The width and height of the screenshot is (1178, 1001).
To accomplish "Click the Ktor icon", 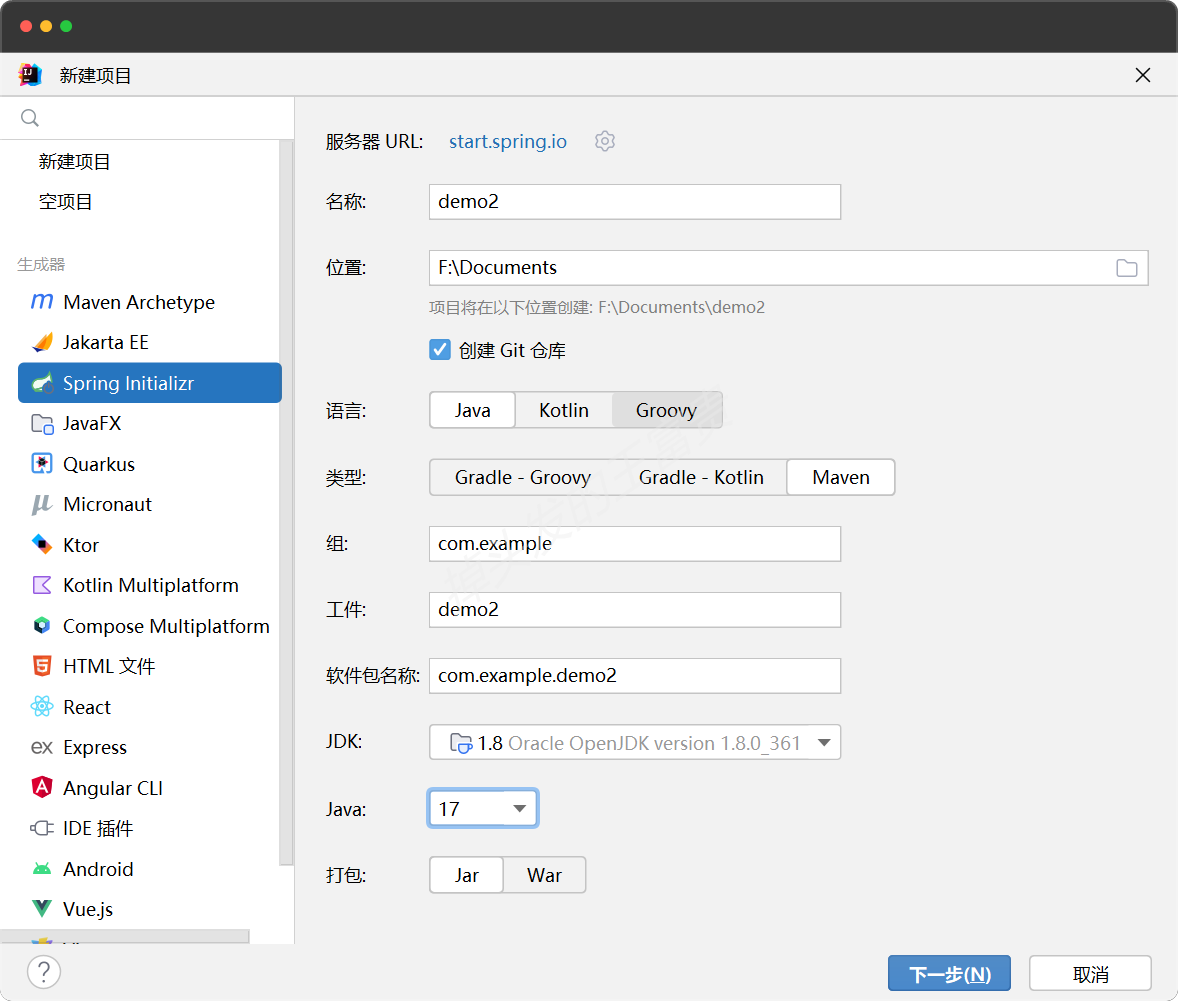I will (42, 544).
